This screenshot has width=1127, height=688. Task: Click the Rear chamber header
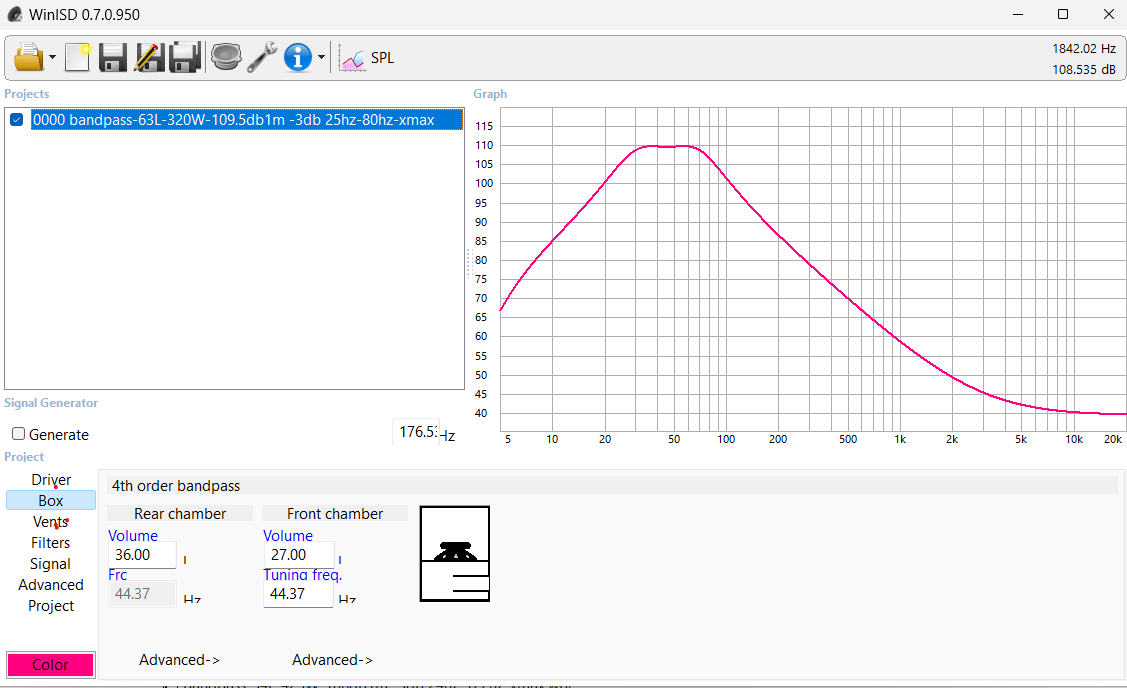coord(180,513)
